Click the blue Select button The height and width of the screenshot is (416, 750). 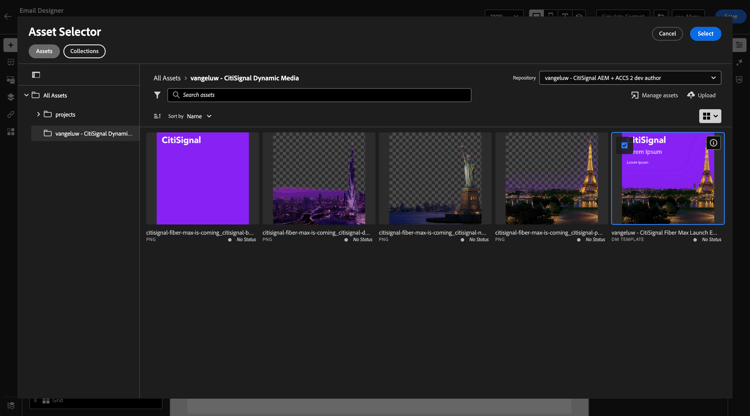(x=706, y=33)
